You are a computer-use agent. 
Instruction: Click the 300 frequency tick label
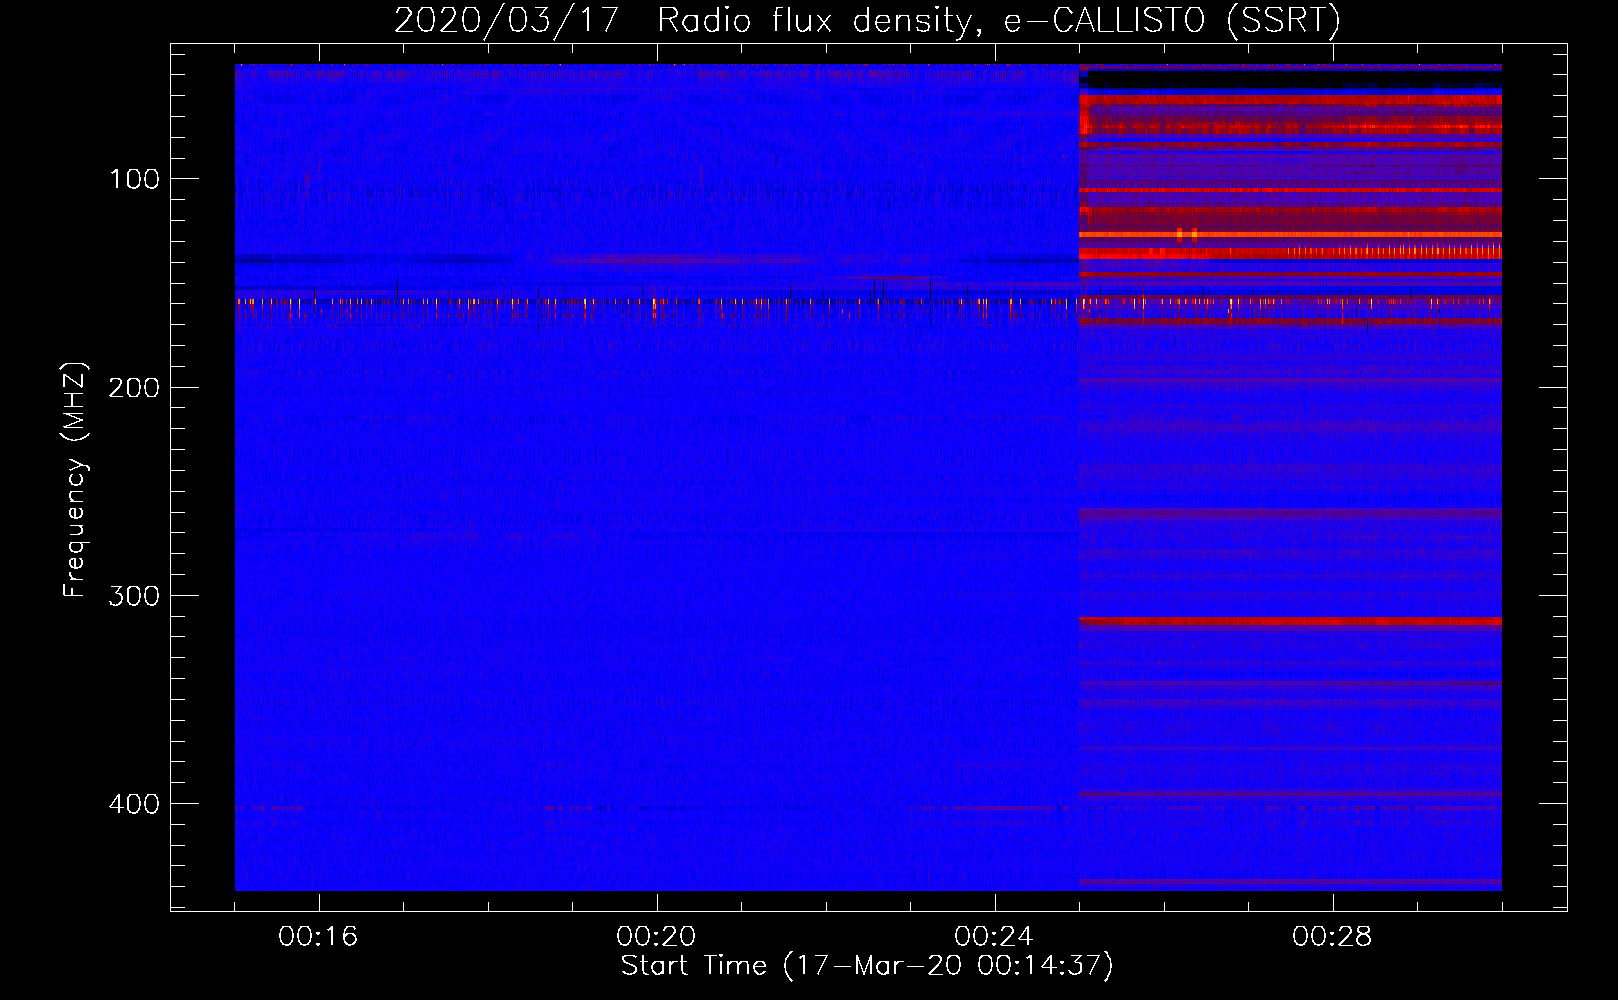point(135,596)
